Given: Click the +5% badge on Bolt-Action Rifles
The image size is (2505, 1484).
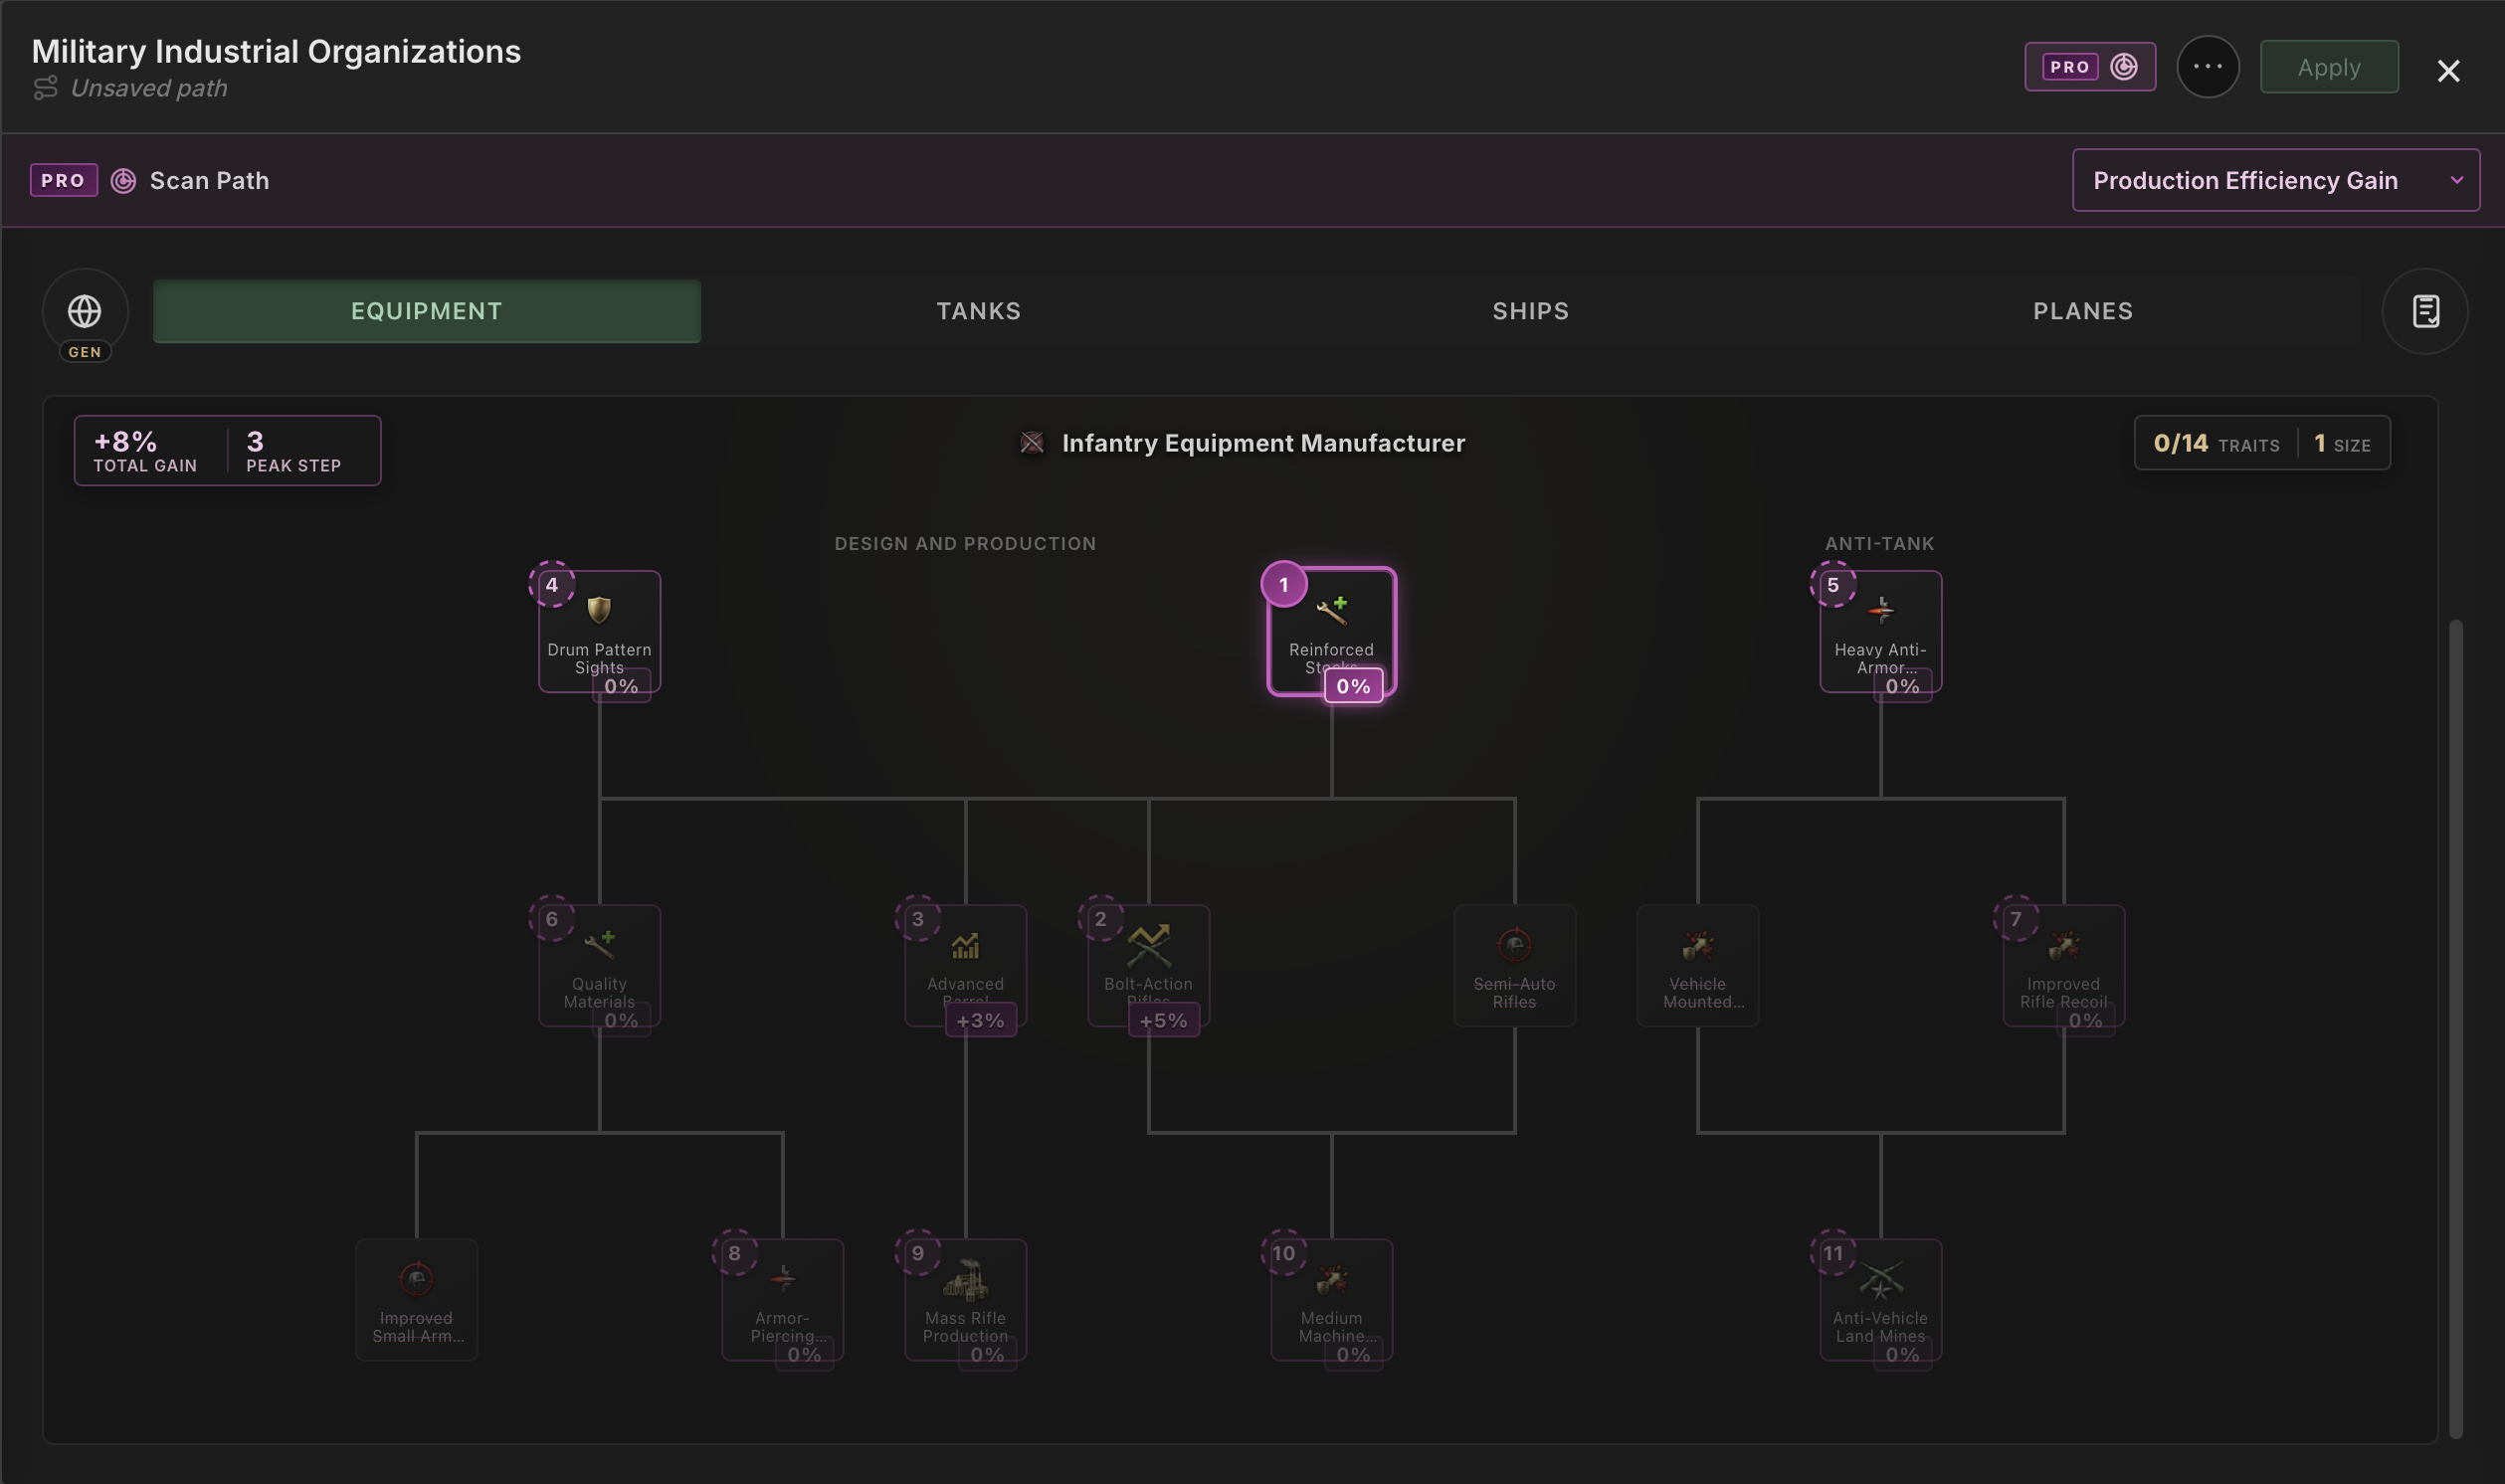Looking at the screenshot, I should [1164, 1020].
